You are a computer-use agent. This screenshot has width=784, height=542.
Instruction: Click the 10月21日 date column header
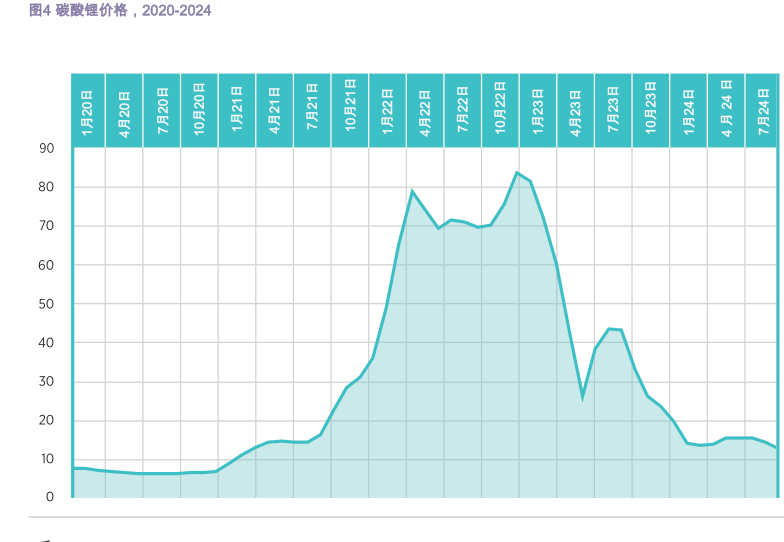[x=350, y=110]
